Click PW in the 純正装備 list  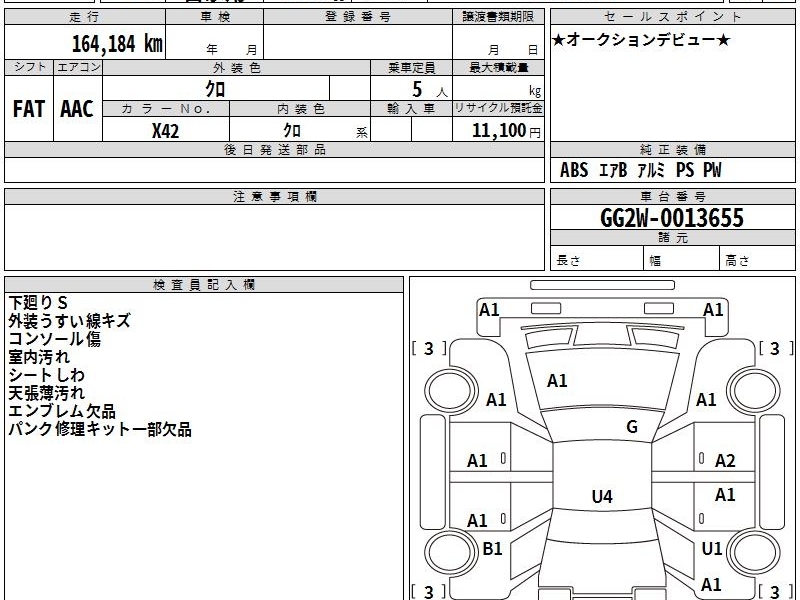point(712,170)
